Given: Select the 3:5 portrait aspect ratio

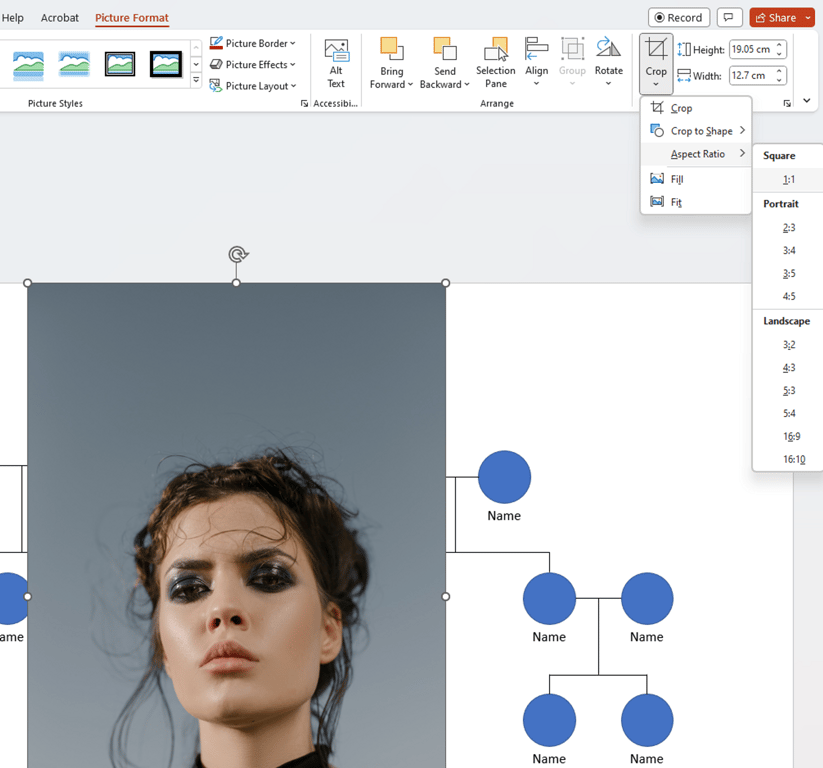Looking at the screenshot, I should 788,273.
